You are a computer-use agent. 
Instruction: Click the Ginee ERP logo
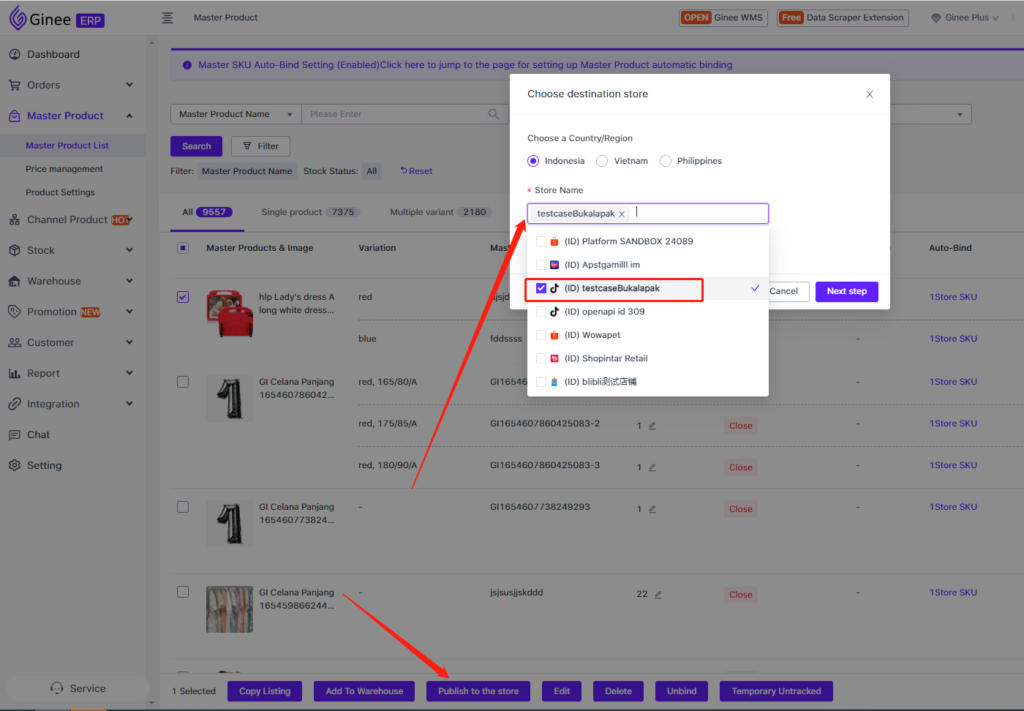56,18
